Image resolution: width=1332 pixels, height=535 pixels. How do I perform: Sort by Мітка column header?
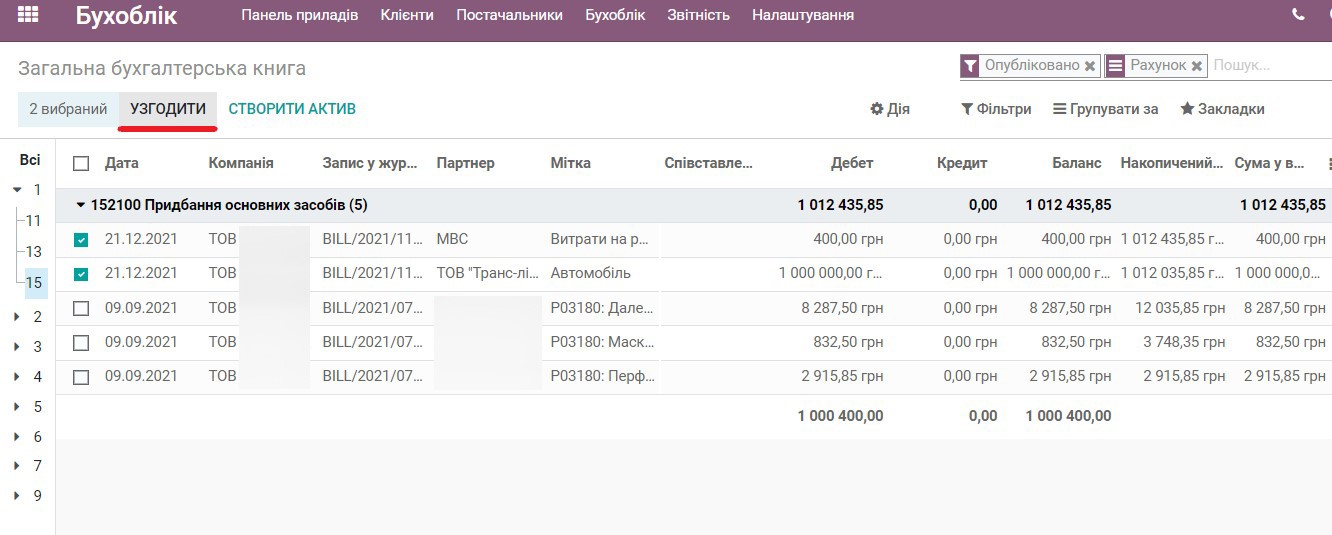(x=571, y=163)
